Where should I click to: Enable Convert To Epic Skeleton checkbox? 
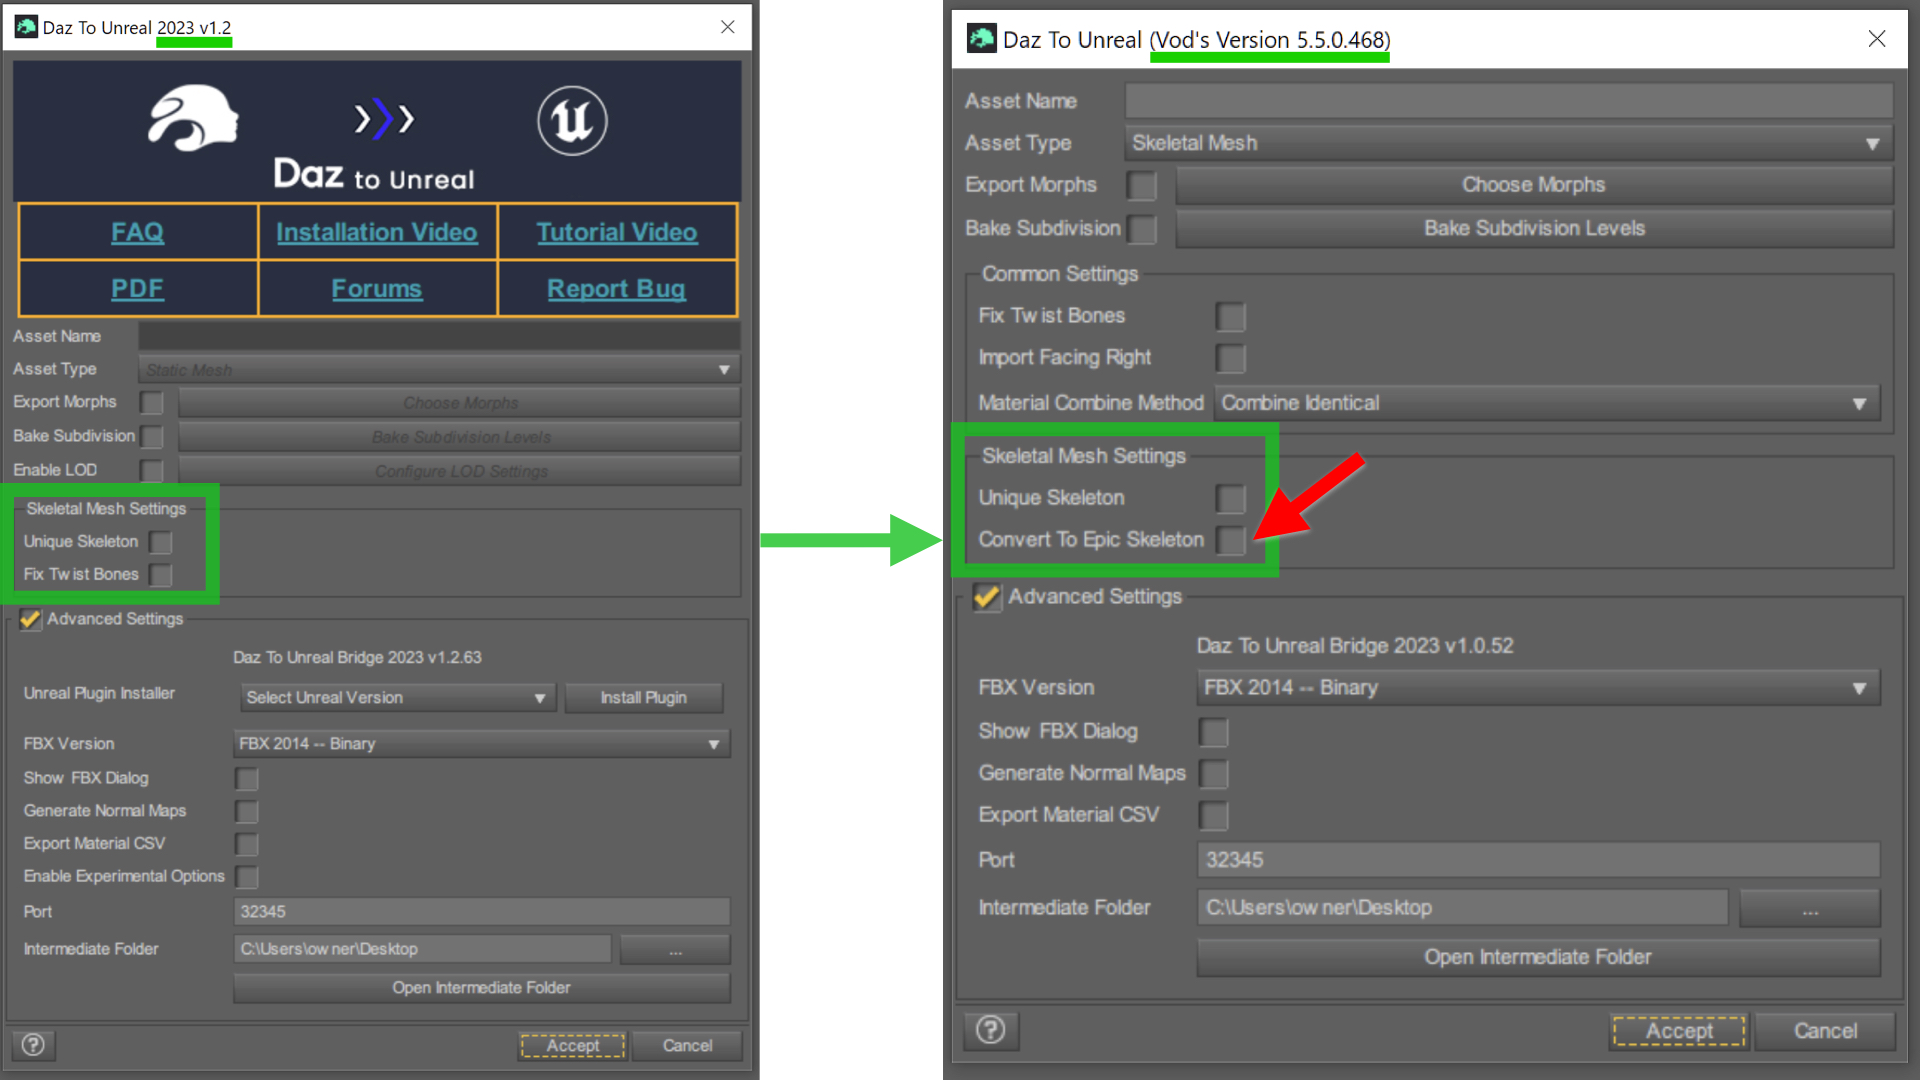click(x=1231, y=540)
